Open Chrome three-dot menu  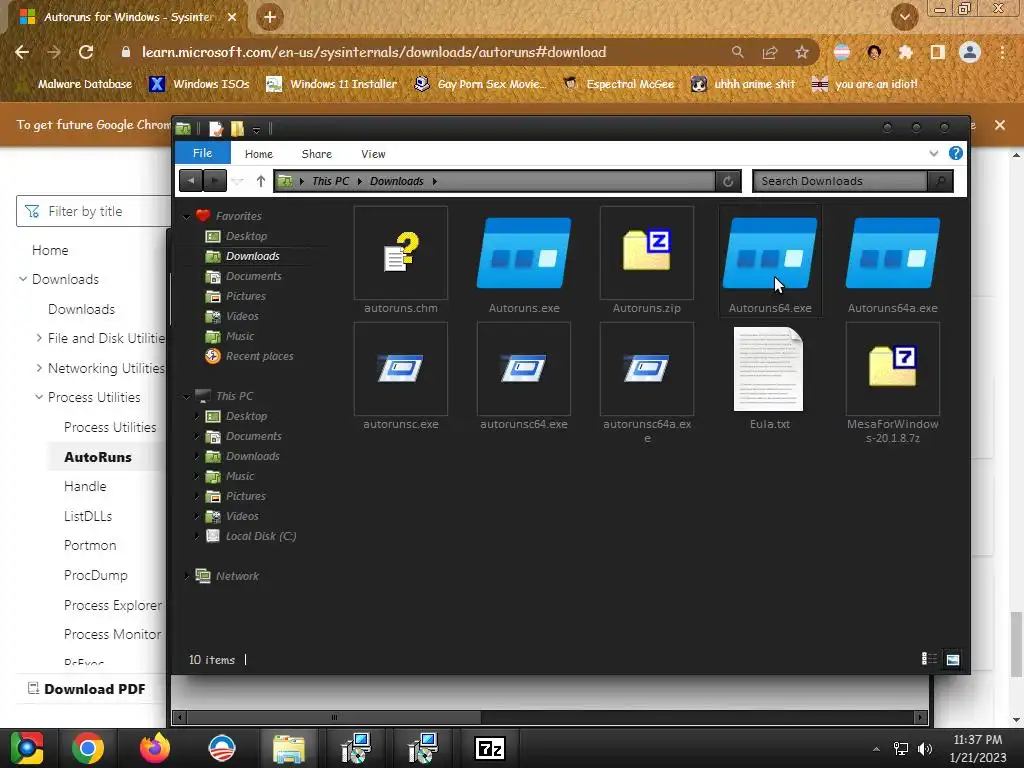coord(1002,52)
